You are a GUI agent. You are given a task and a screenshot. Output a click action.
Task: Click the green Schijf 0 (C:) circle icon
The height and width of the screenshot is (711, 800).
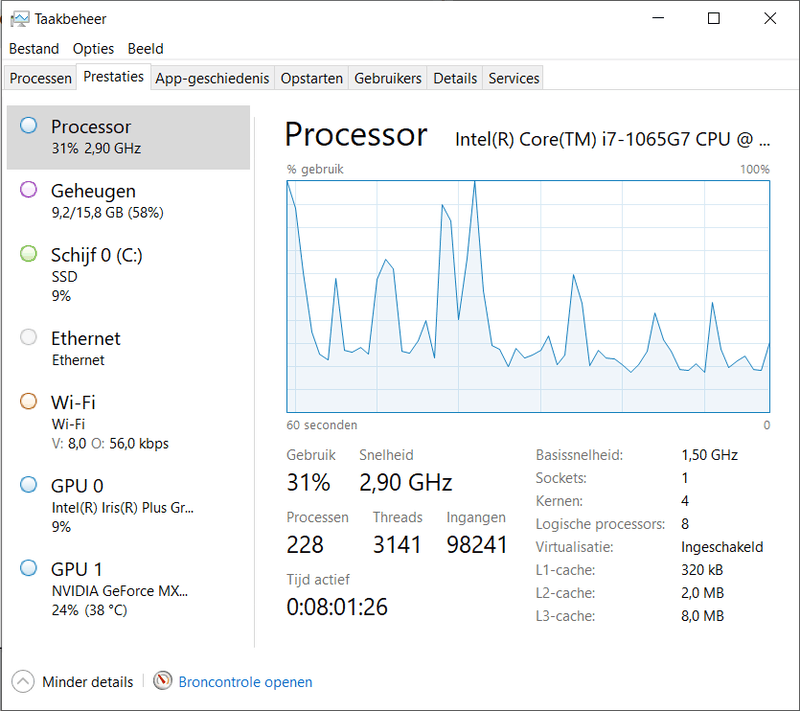pos(29,254)
